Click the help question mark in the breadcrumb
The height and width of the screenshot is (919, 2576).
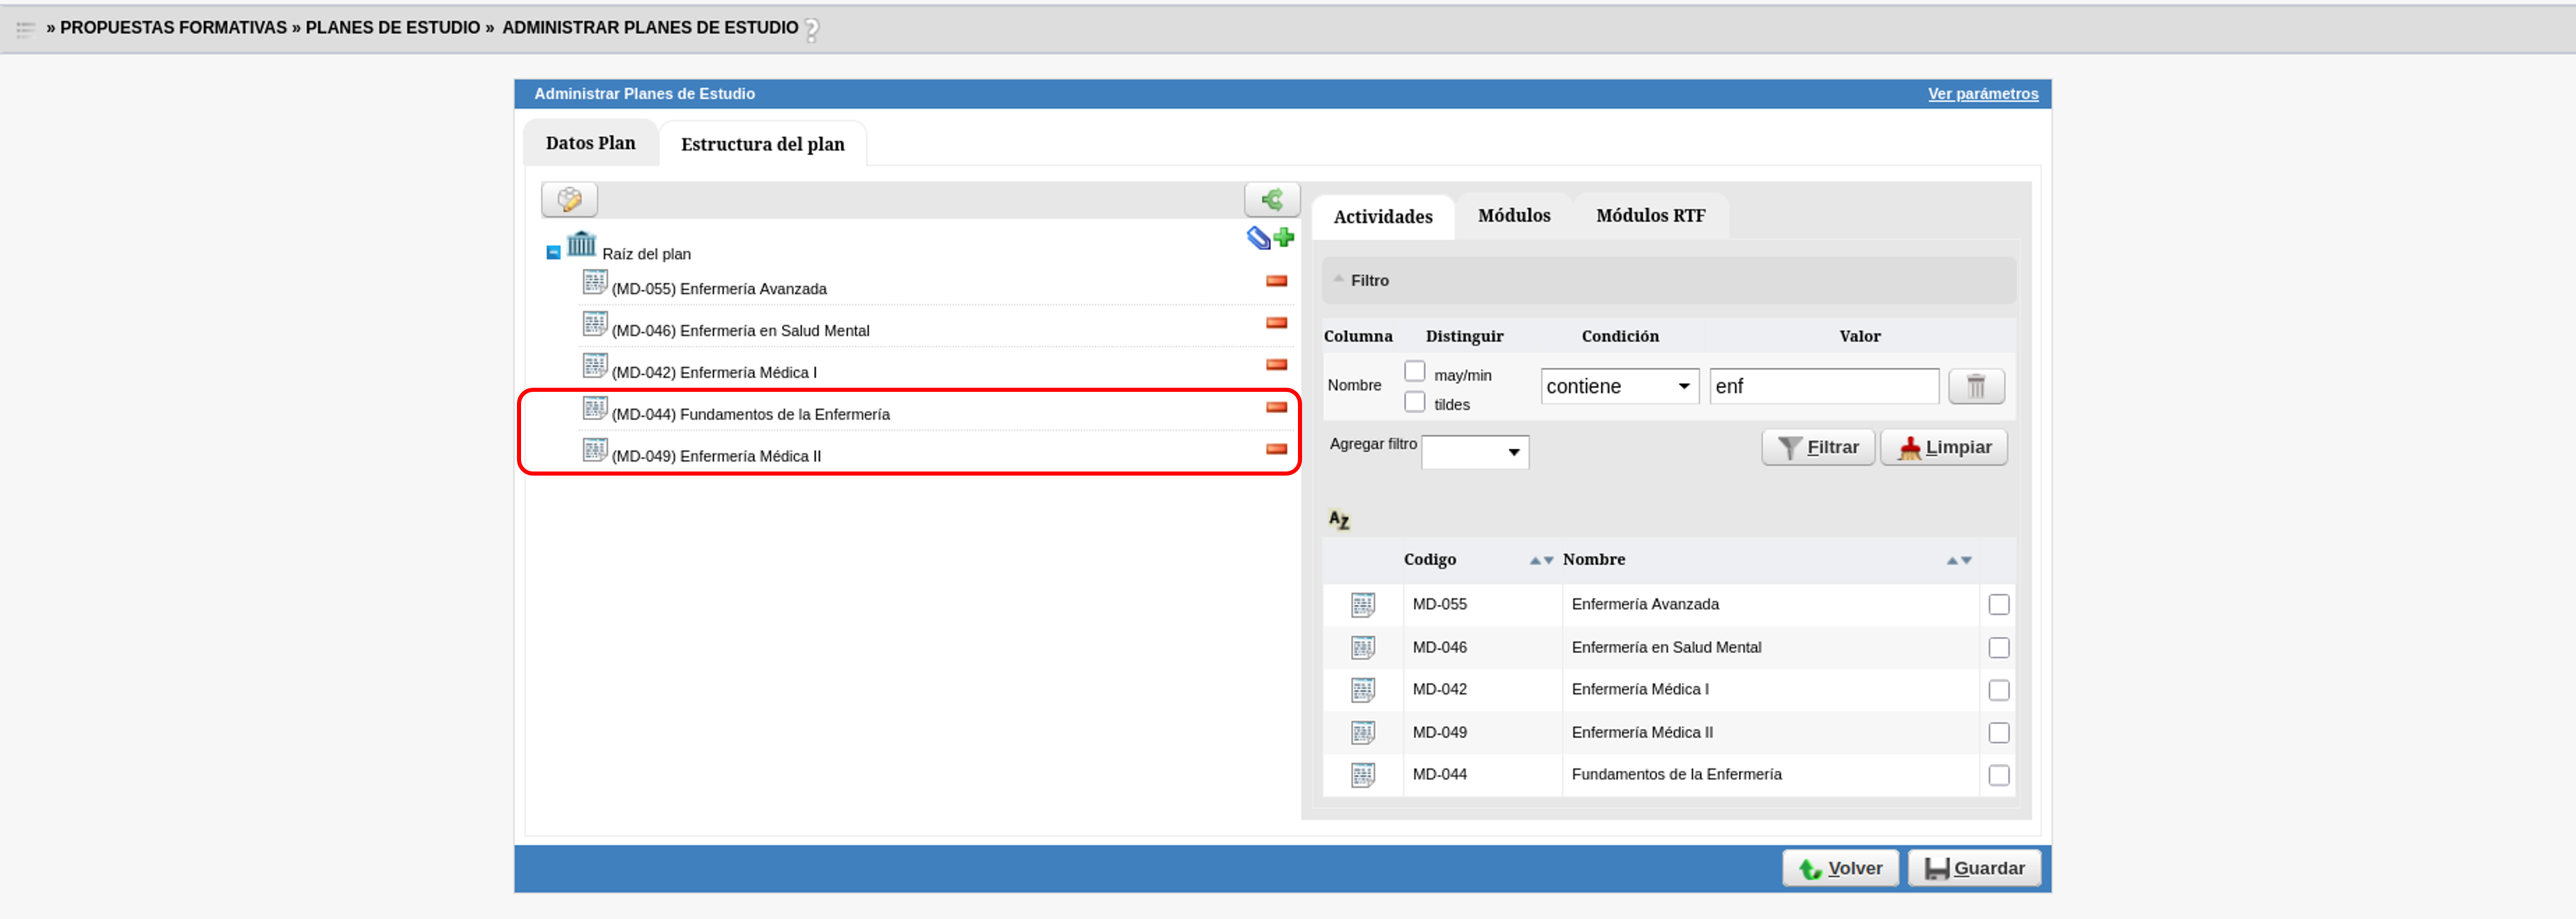(x=812, y=30)
